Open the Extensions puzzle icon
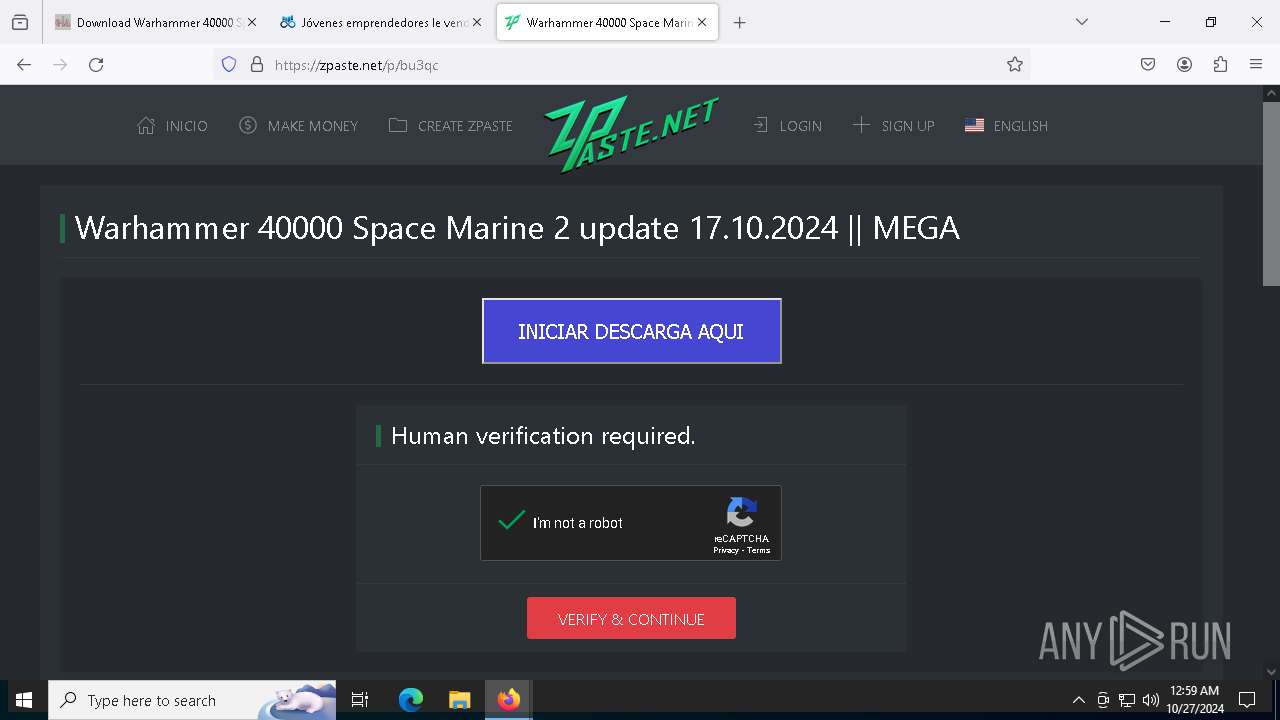 point(1220,65)
